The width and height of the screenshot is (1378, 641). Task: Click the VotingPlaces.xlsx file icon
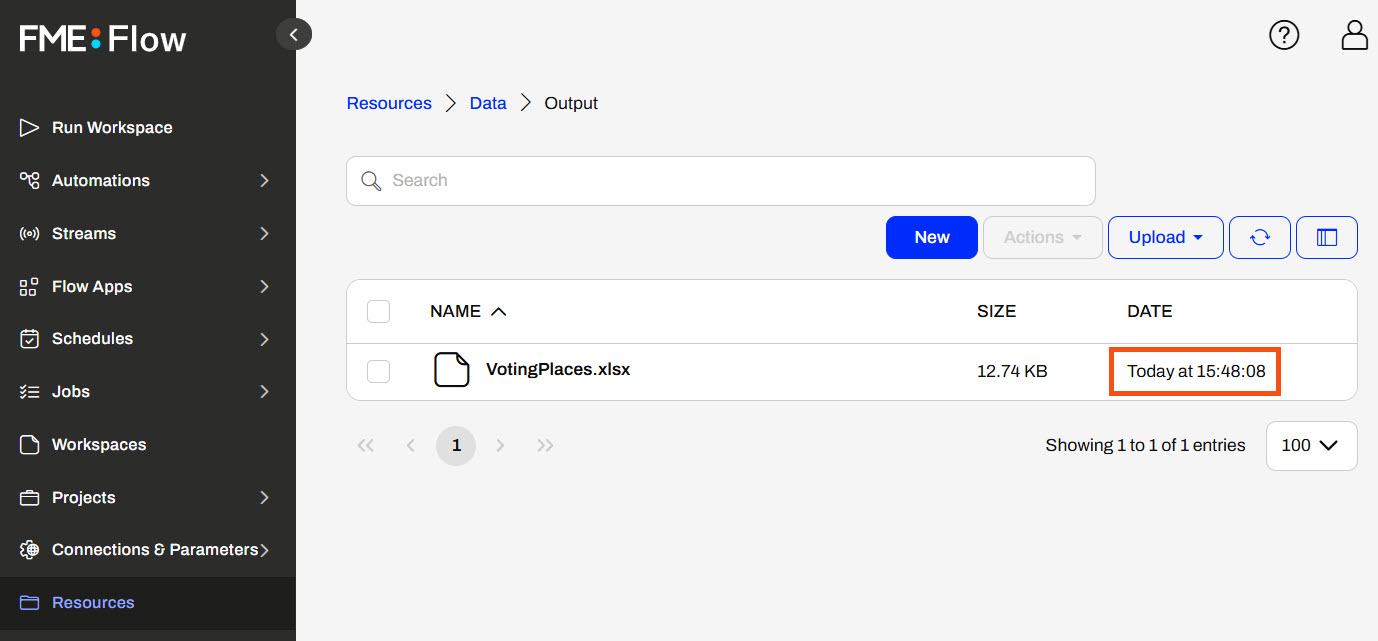(x=451, y=370)
